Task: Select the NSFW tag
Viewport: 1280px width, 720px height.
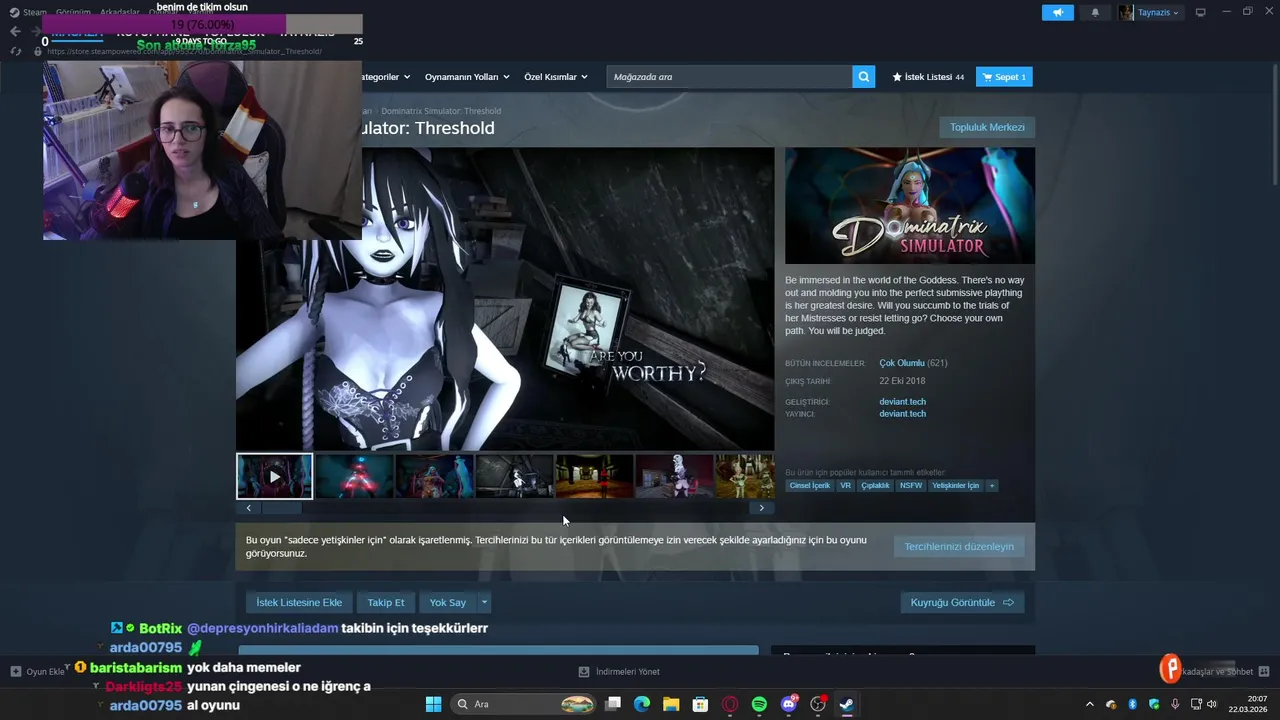Action: pos(910,486)
